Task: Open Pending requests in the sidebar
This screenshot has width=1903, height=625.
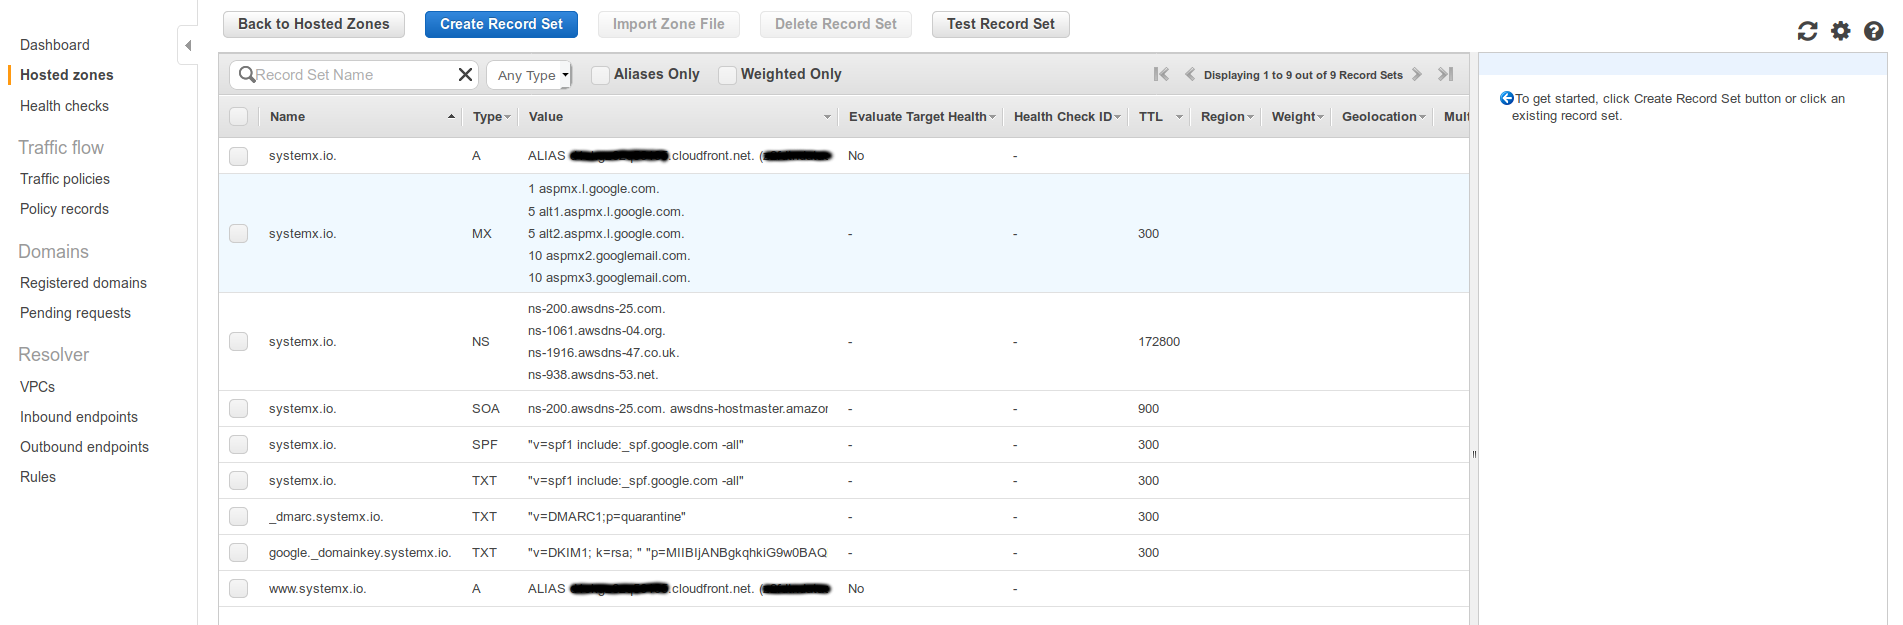Action: (x=75, y=313)
